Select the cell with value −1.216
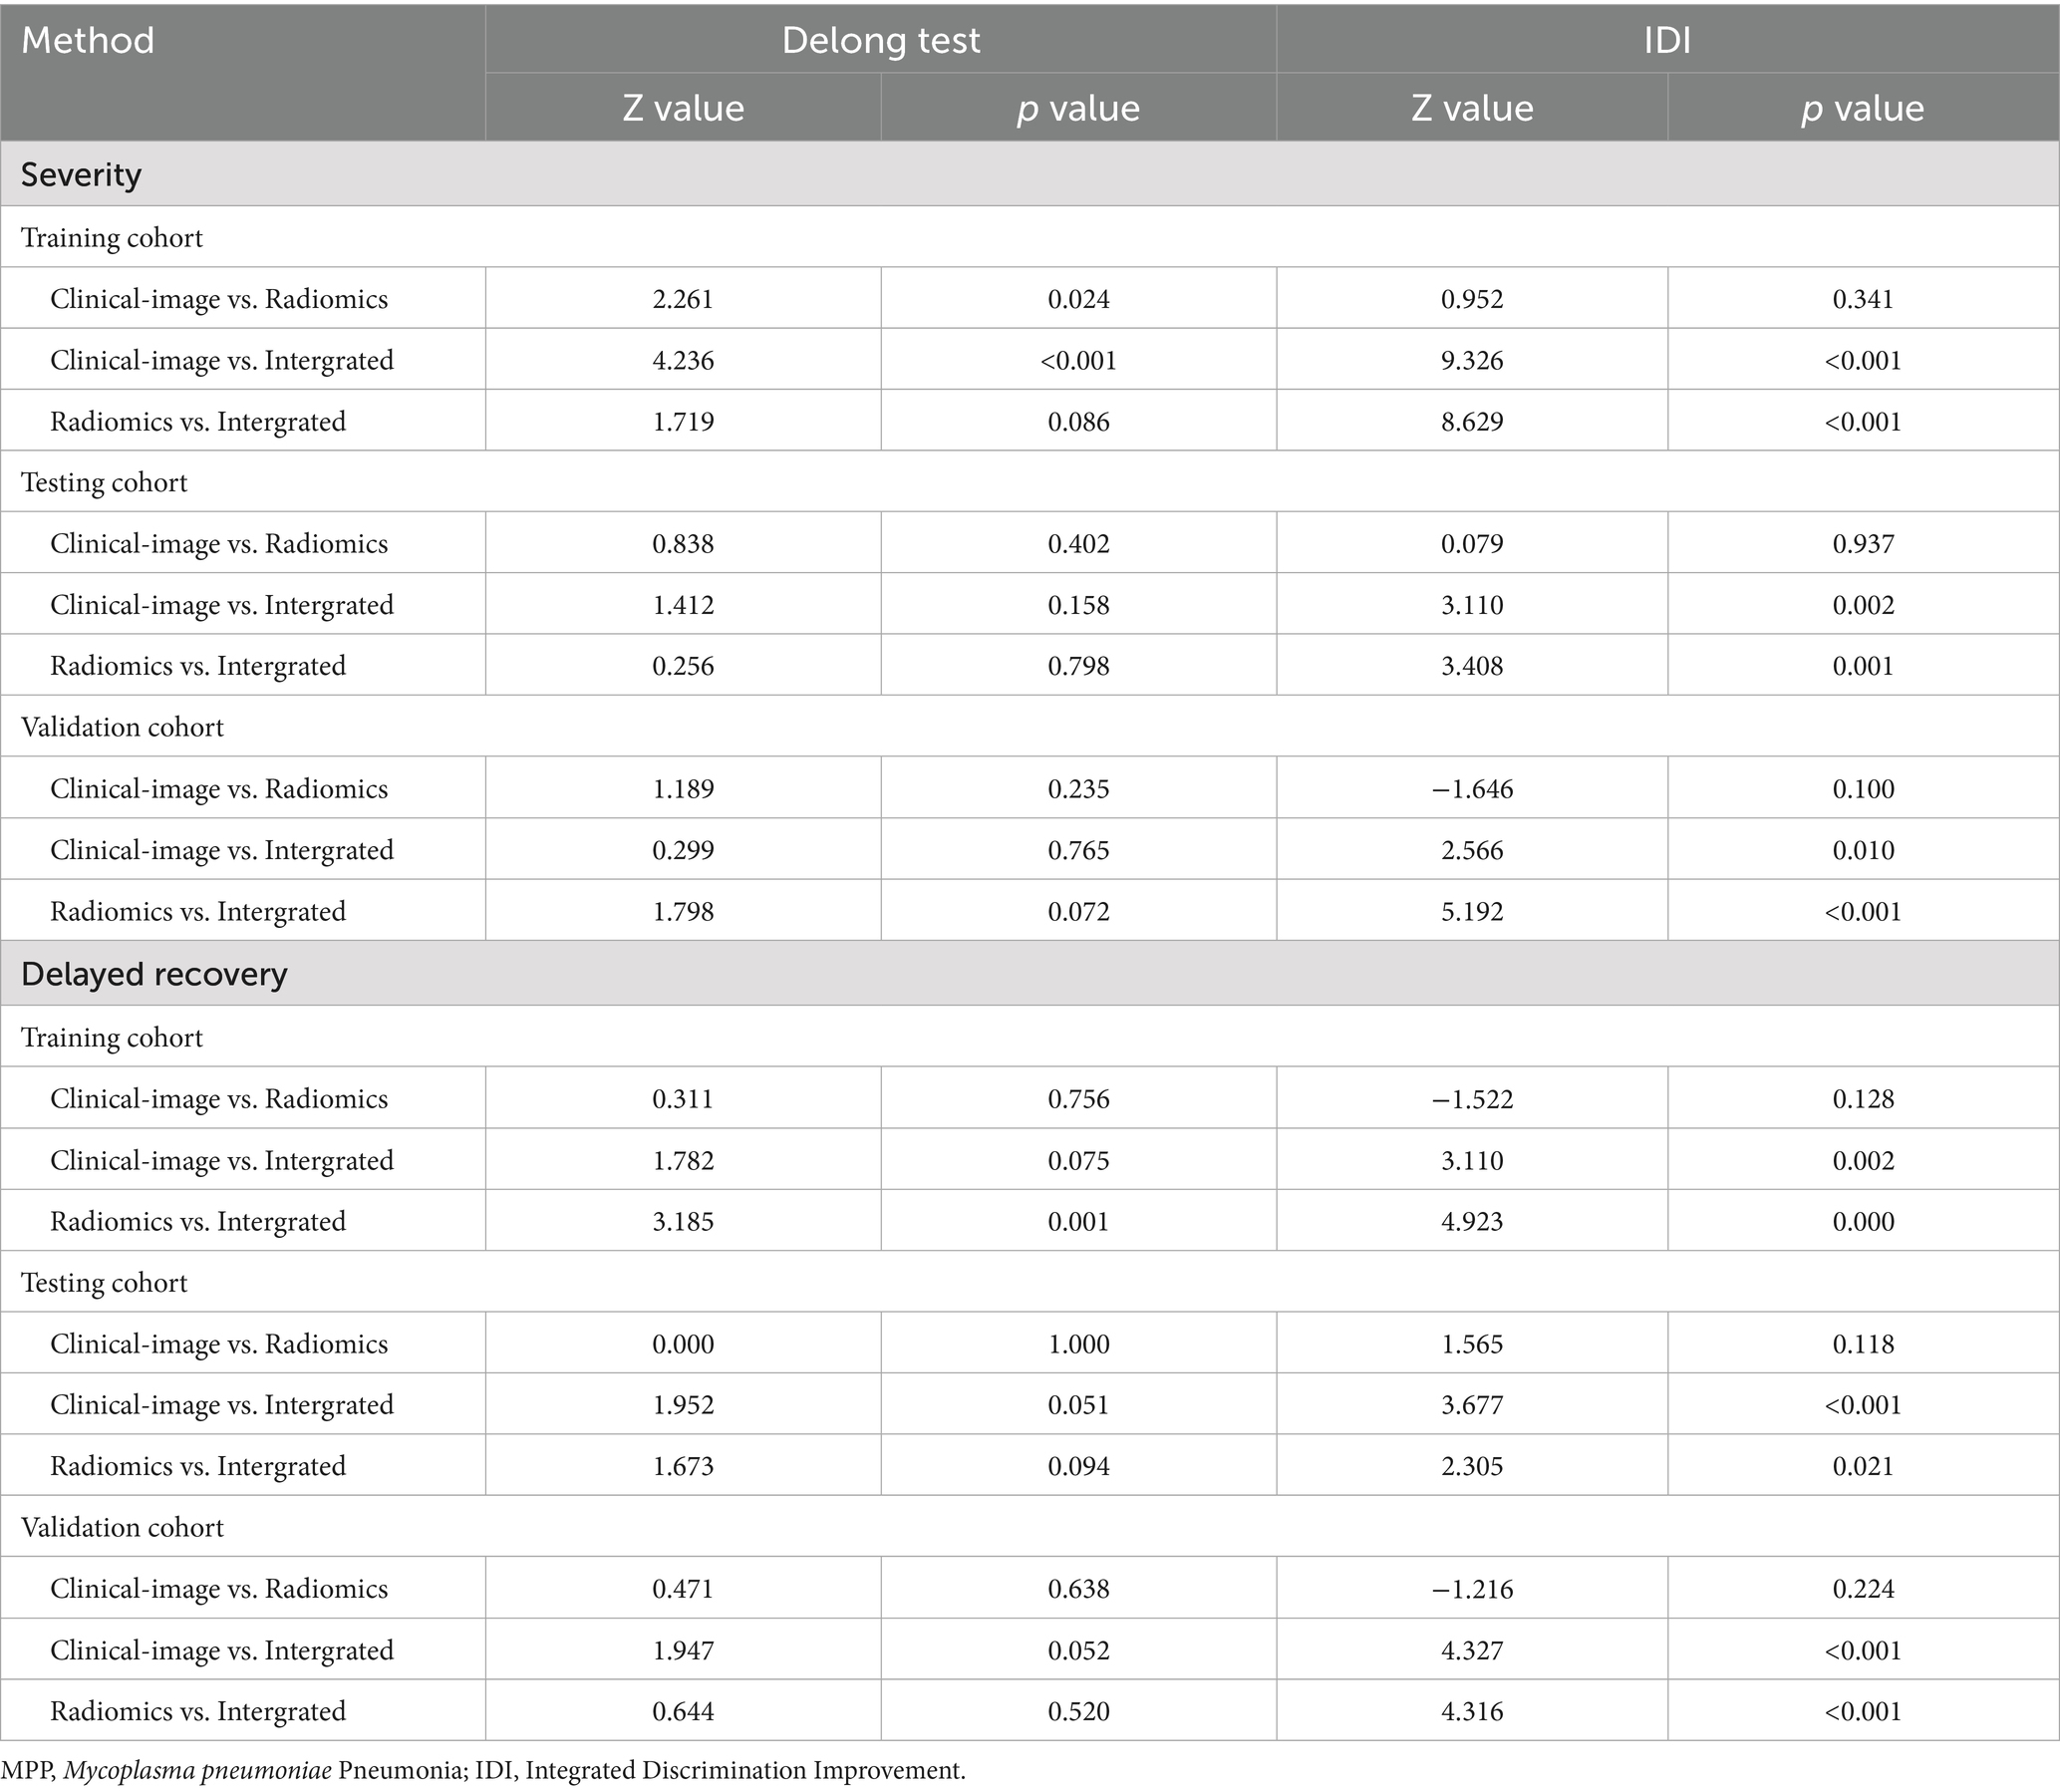 (x=1472, y=1589)
